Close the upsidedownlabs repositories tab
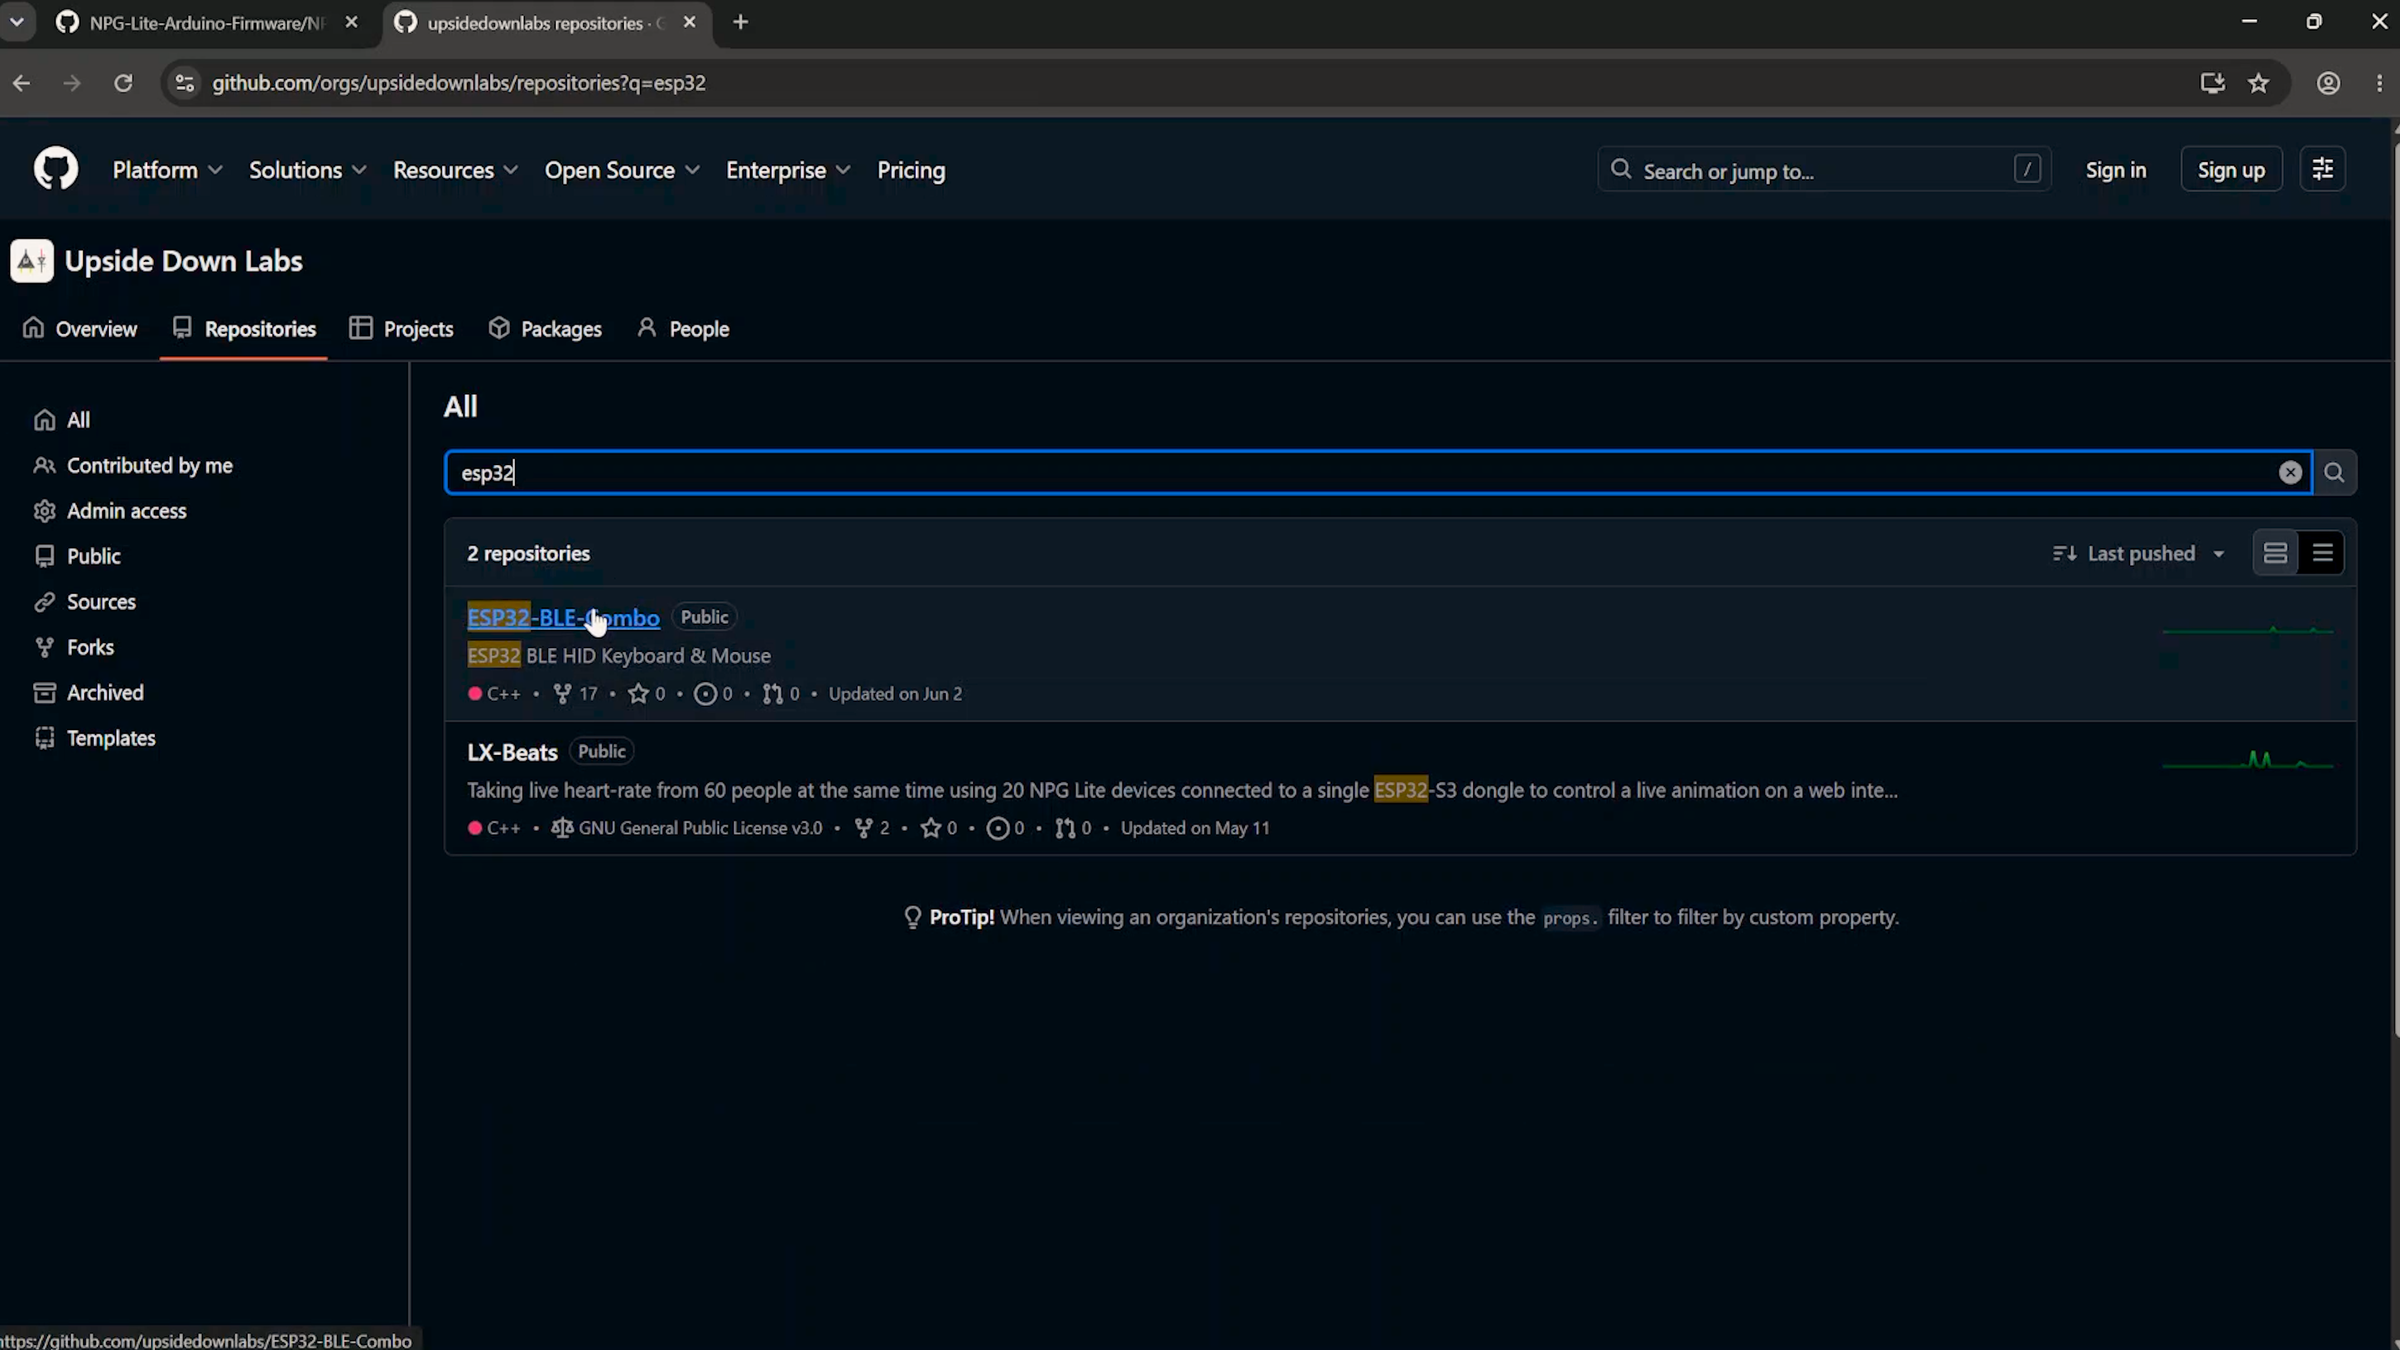This screenshot has width=2400, height=1350. [x=689, y=22]
